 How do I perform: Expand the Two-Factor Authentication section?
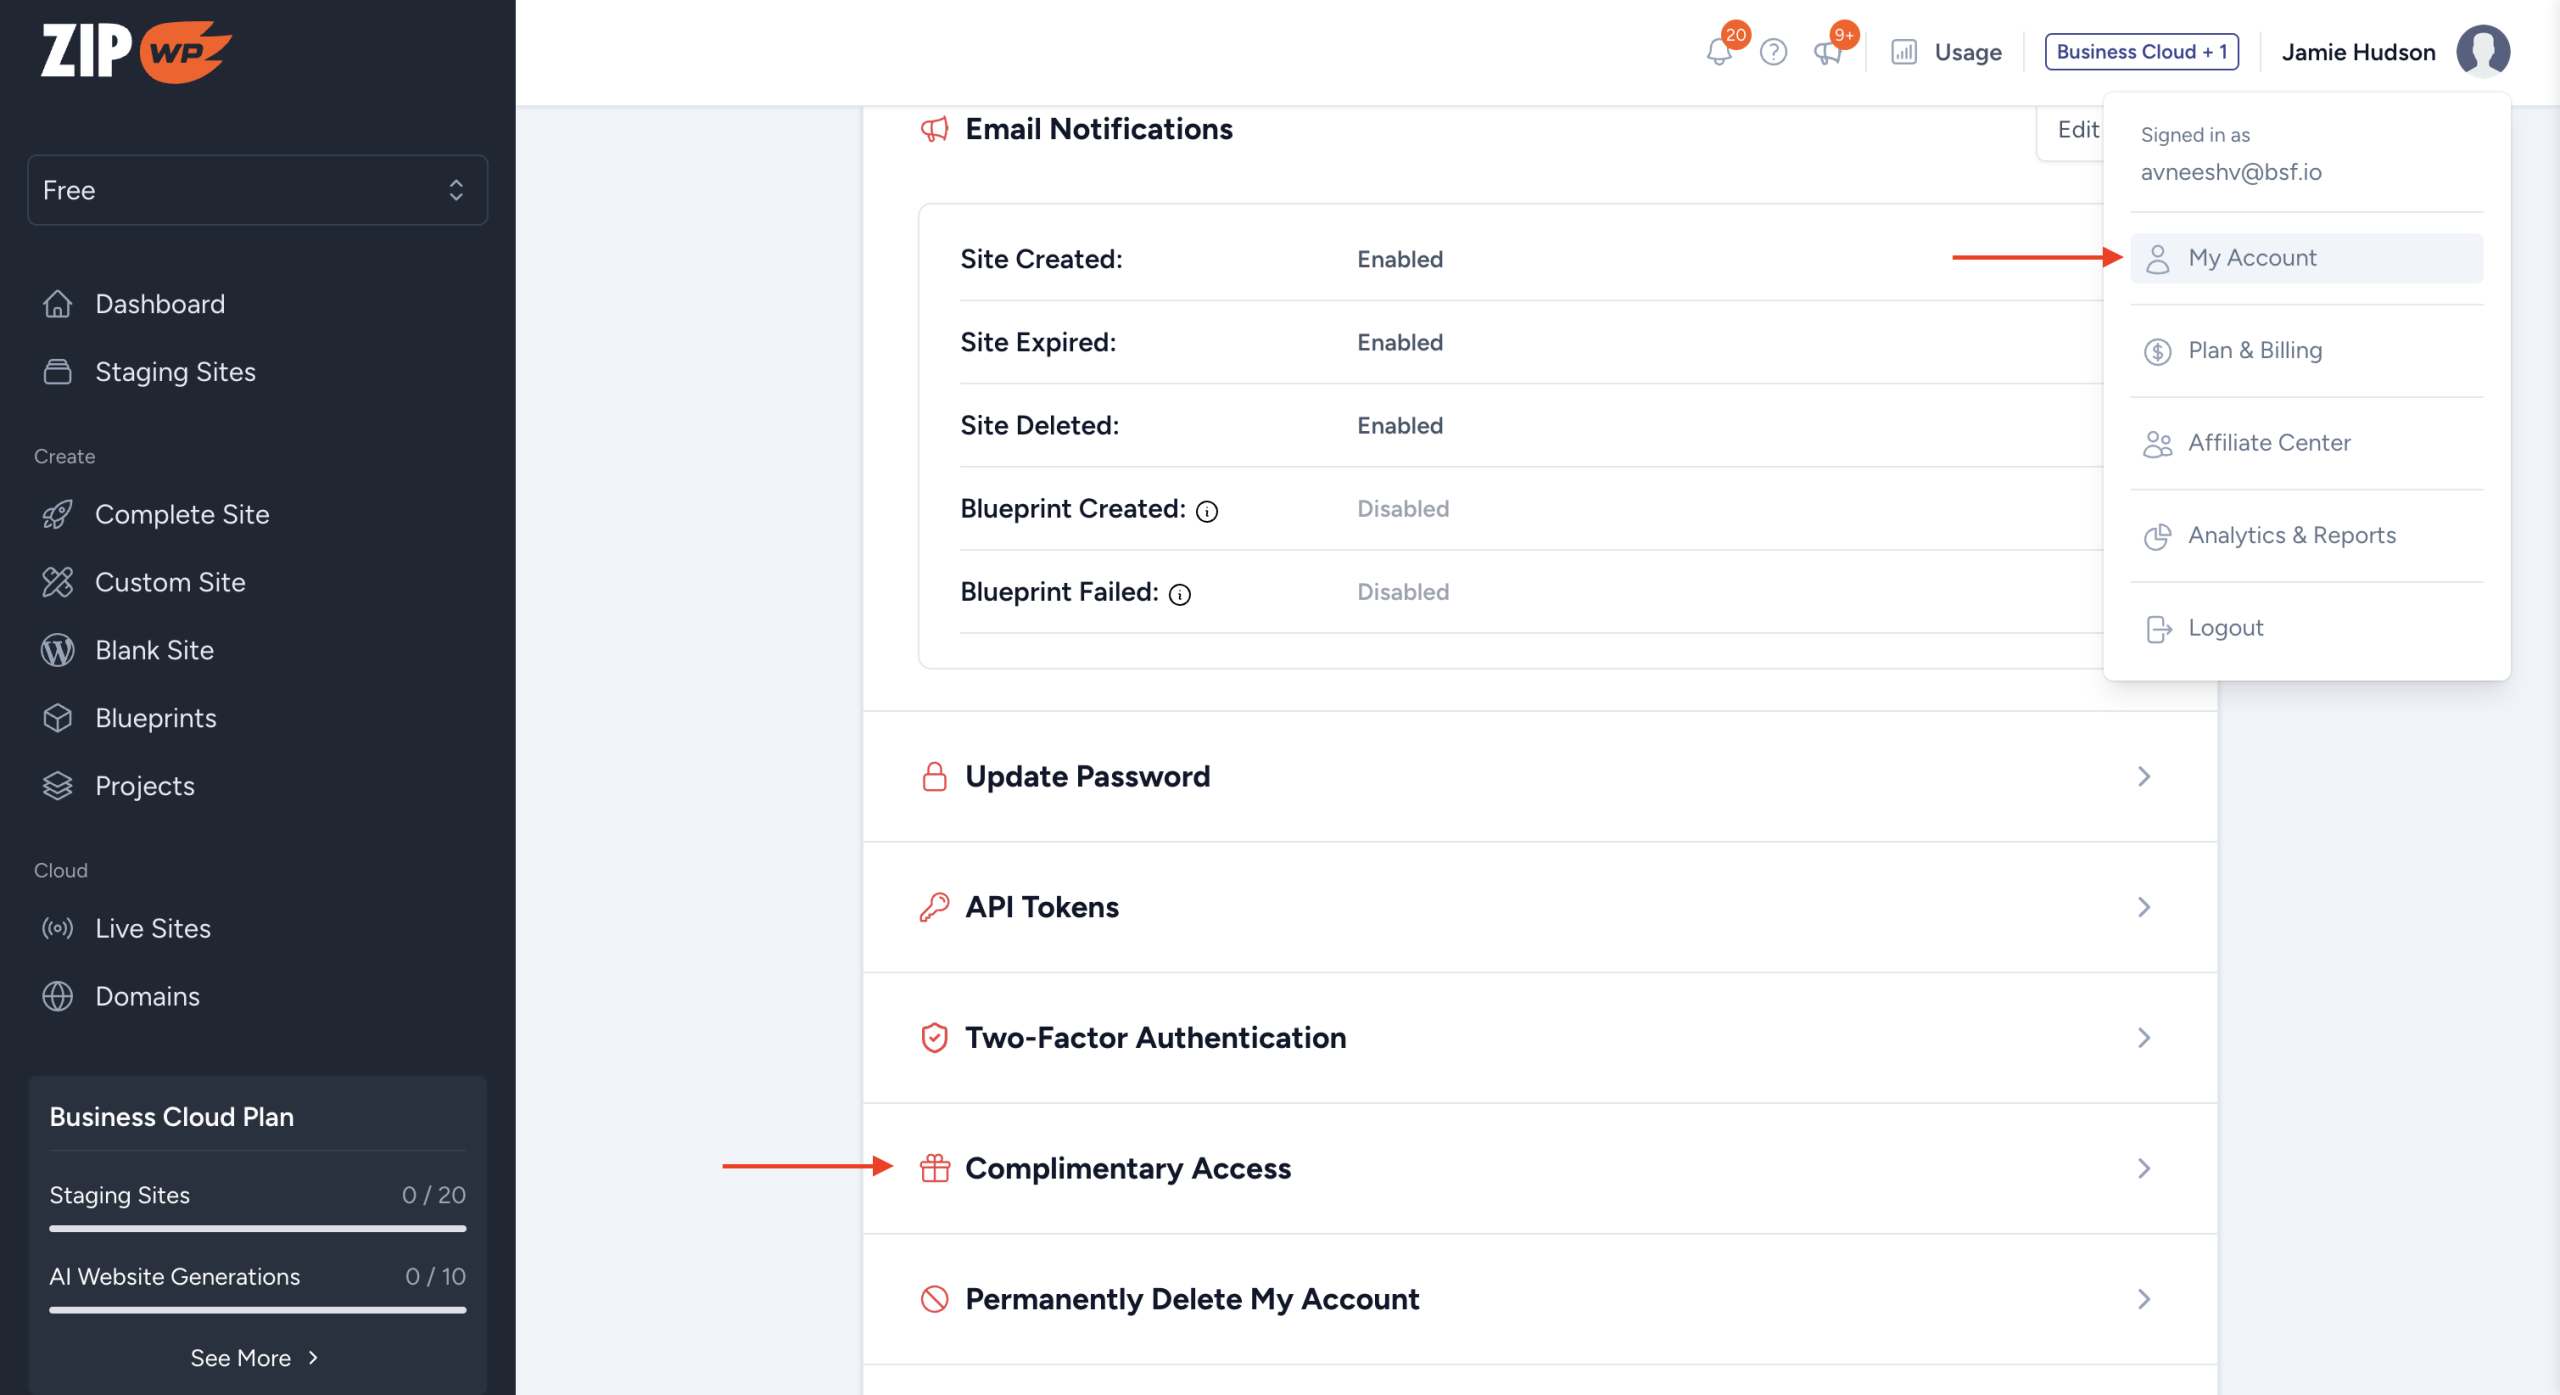tap(1540, 1038)
